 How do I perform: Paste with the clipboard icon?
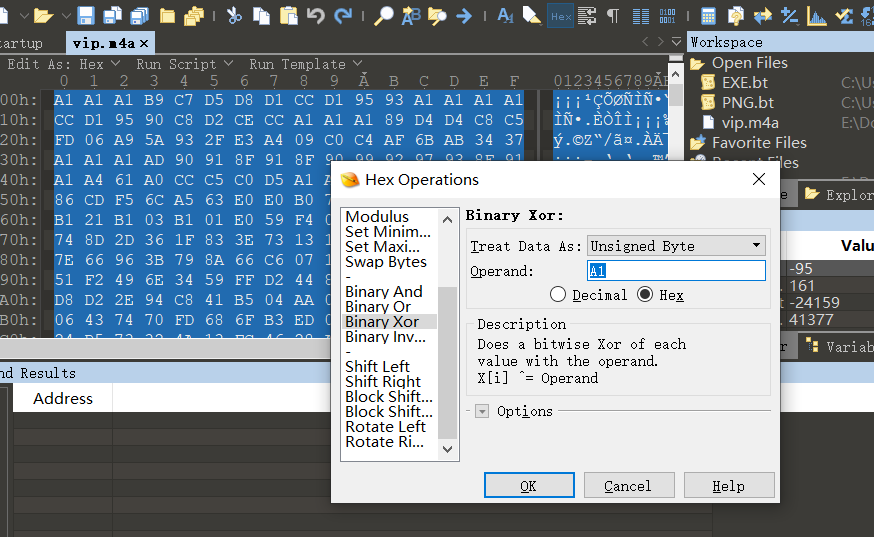click(288, 16)
